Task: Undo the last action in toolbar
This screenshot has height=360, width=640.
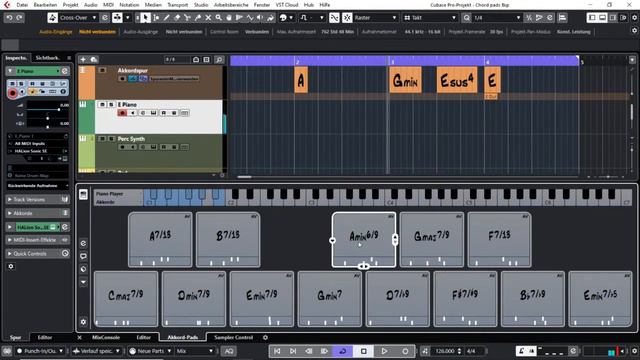Action: (x=9, y=18)
